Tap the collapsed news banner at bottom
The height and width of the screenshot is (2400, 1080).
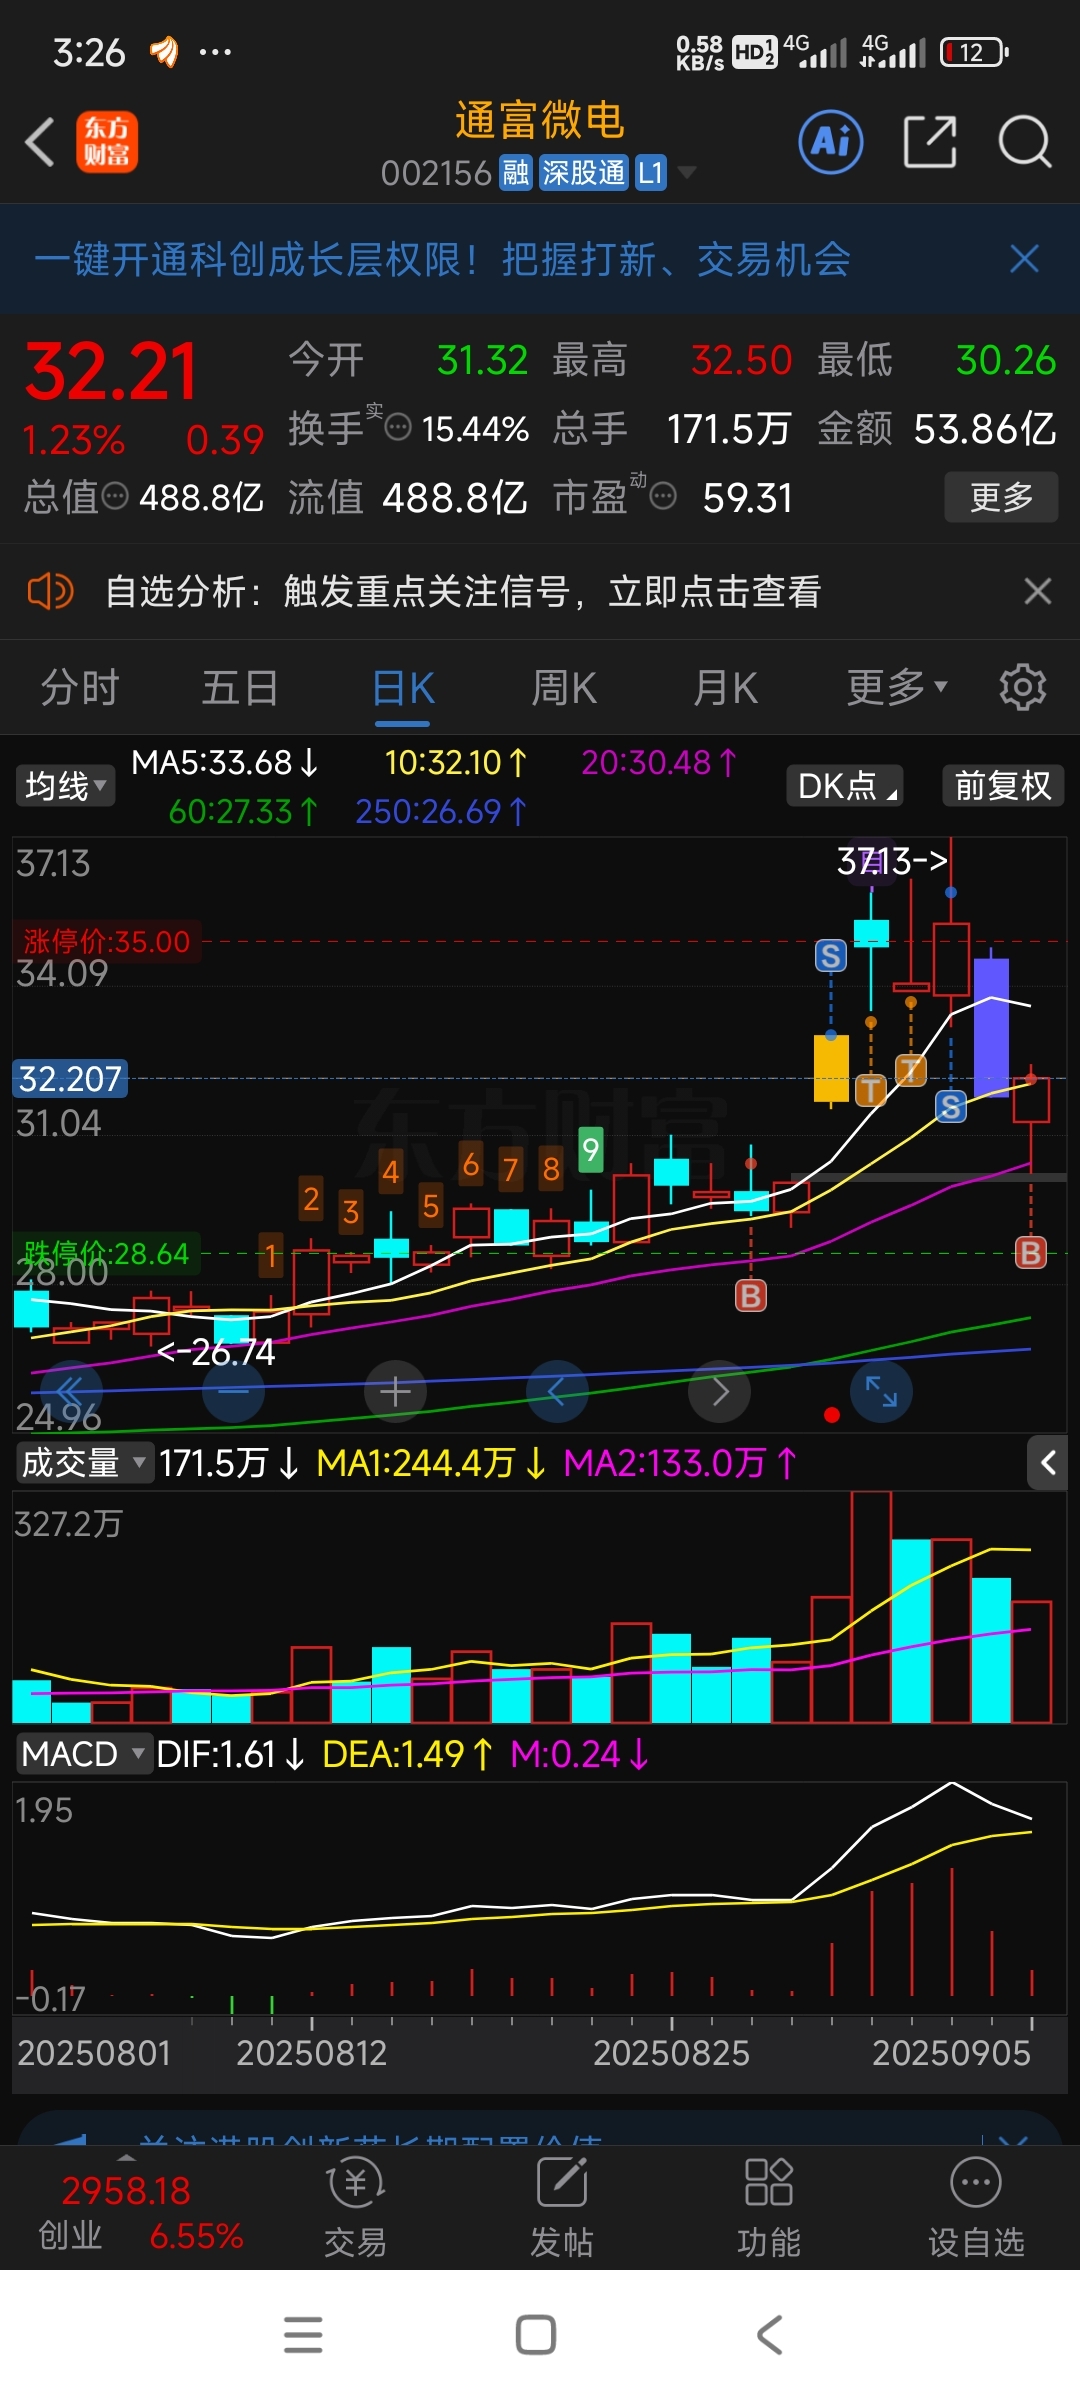[x=540, y=2128]
